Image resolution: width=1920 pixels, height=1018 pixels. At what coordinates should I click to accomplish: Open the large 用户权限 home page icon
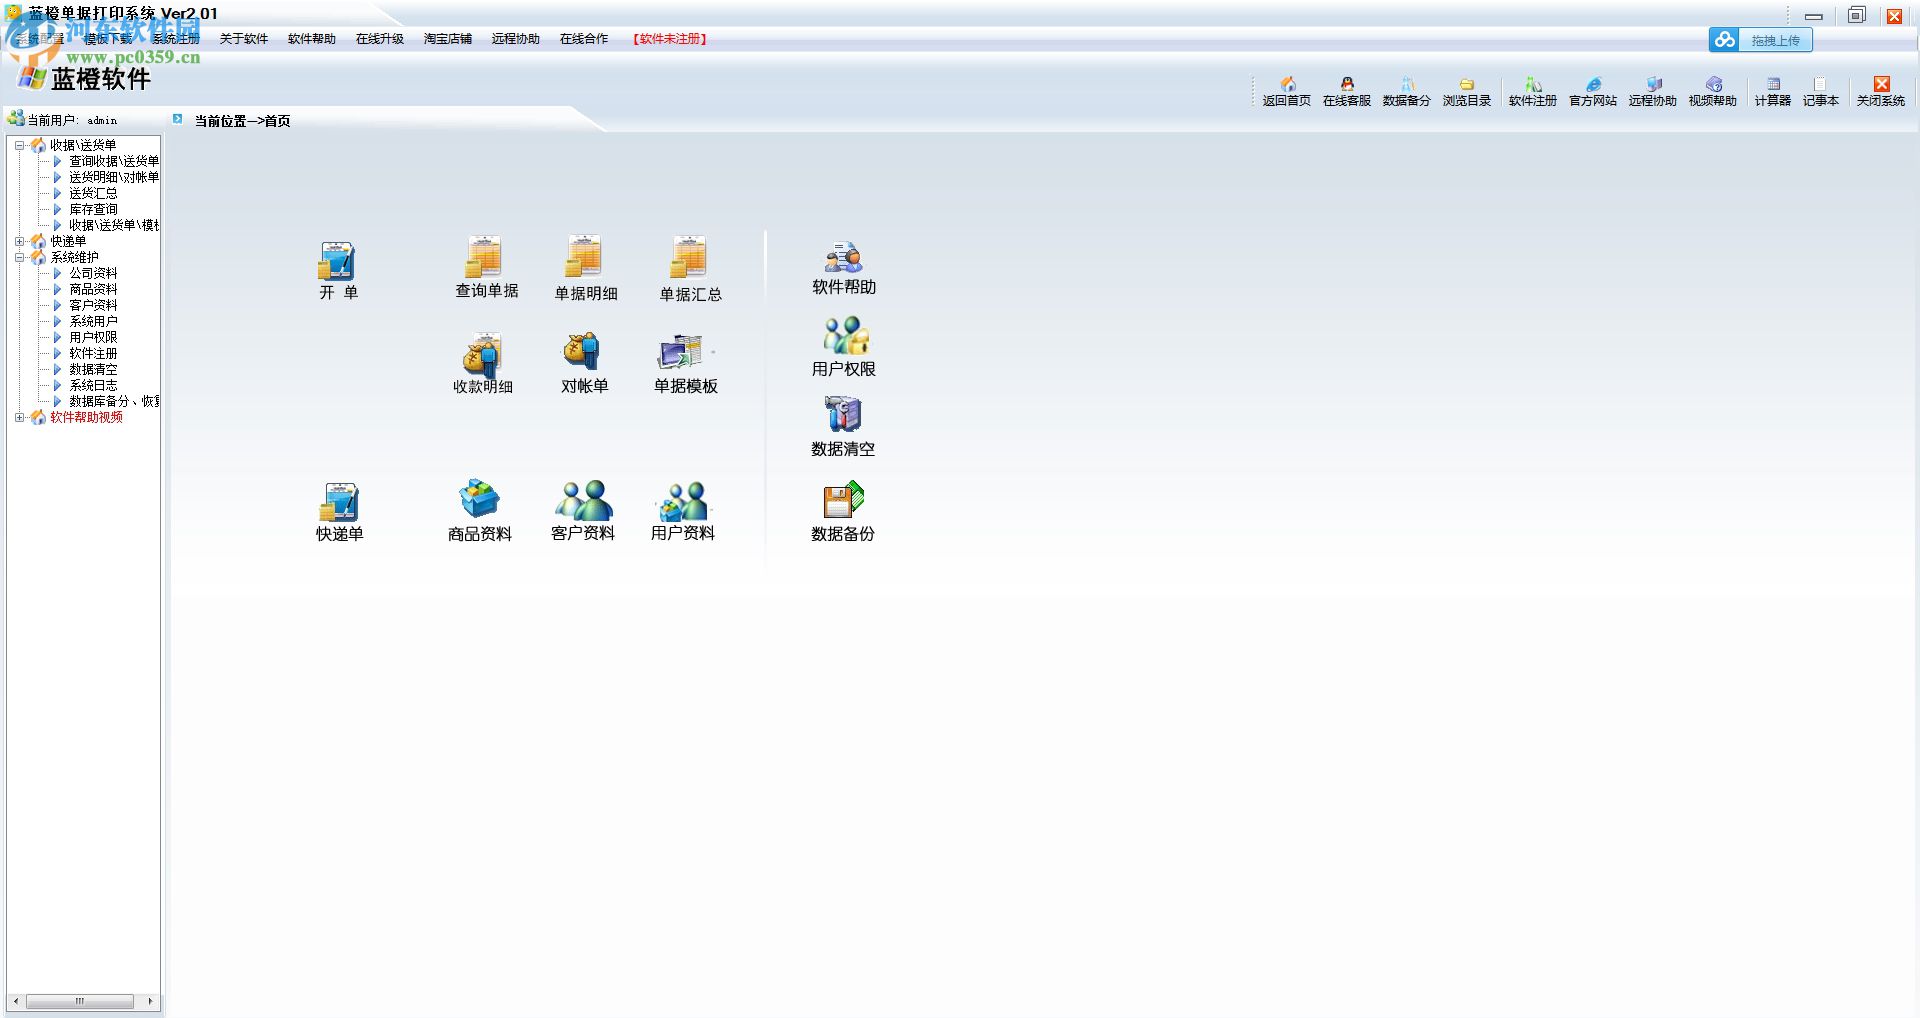(x=844, y=347)
